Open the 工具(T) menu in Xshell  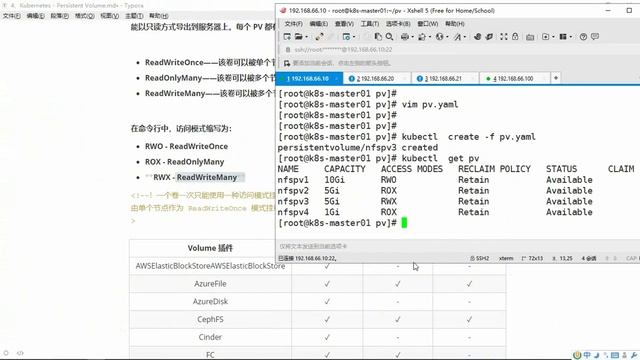coord(370,24)
